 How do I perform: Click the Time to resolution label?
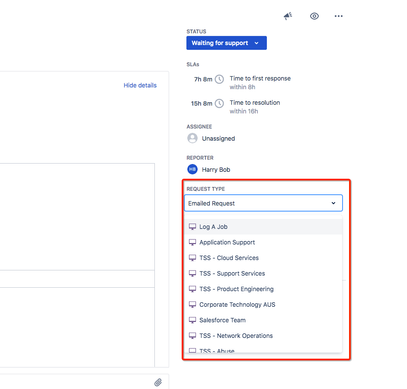pyautogui.click(x=255, y=103)
